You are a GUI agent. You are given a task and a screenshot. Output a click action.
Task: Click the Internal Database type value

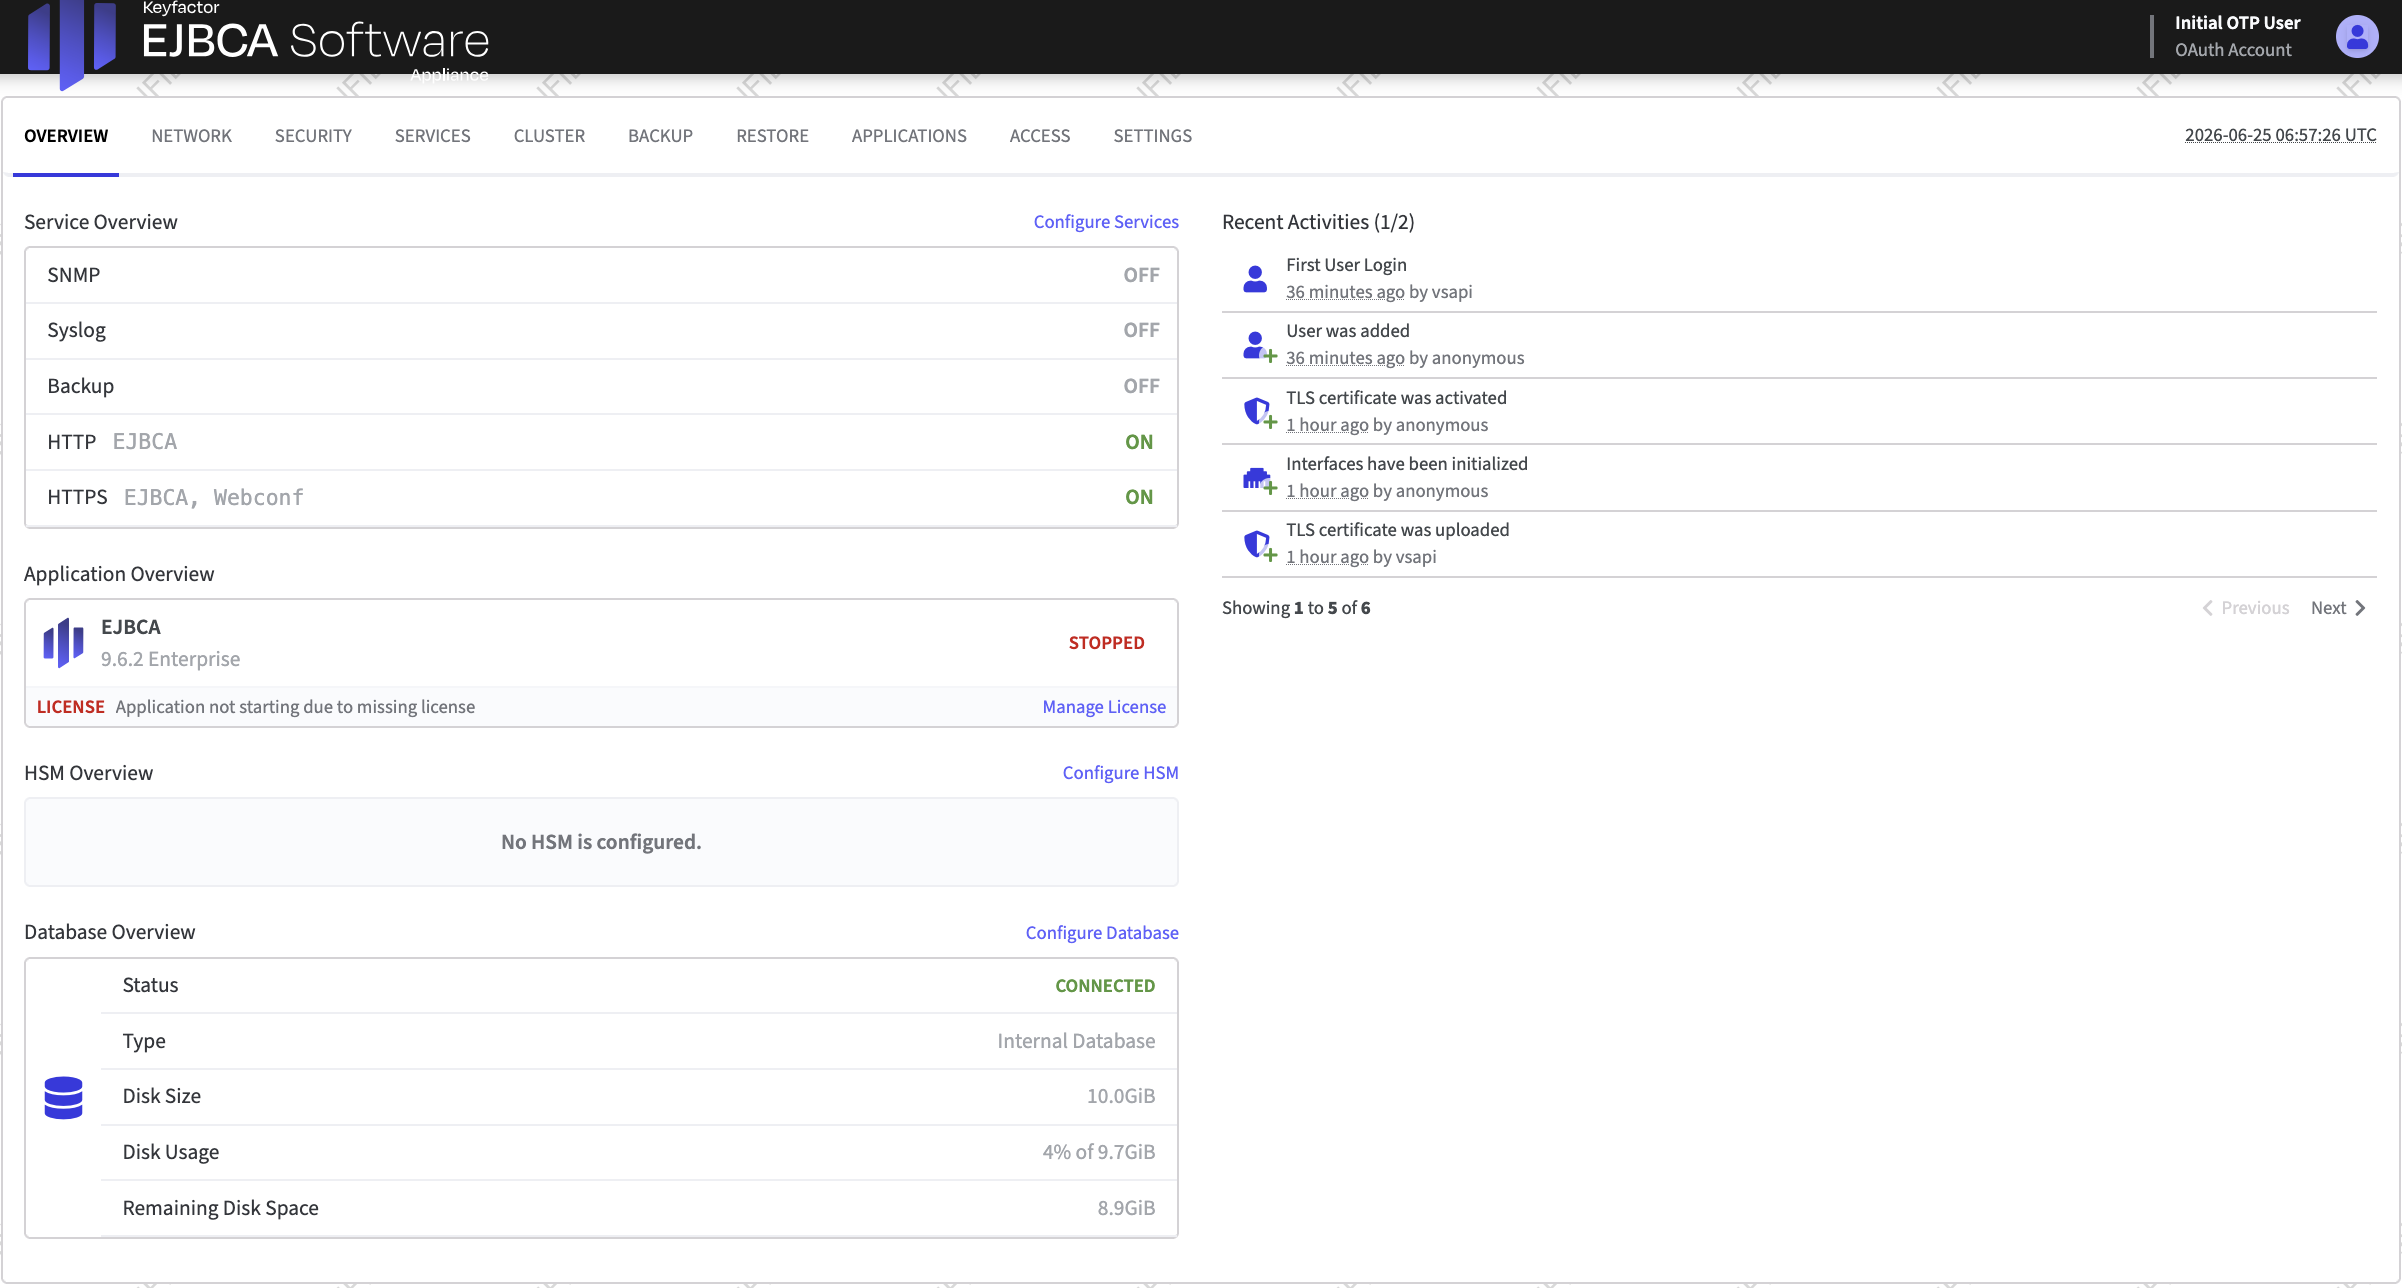[x=1076, y=1041]
